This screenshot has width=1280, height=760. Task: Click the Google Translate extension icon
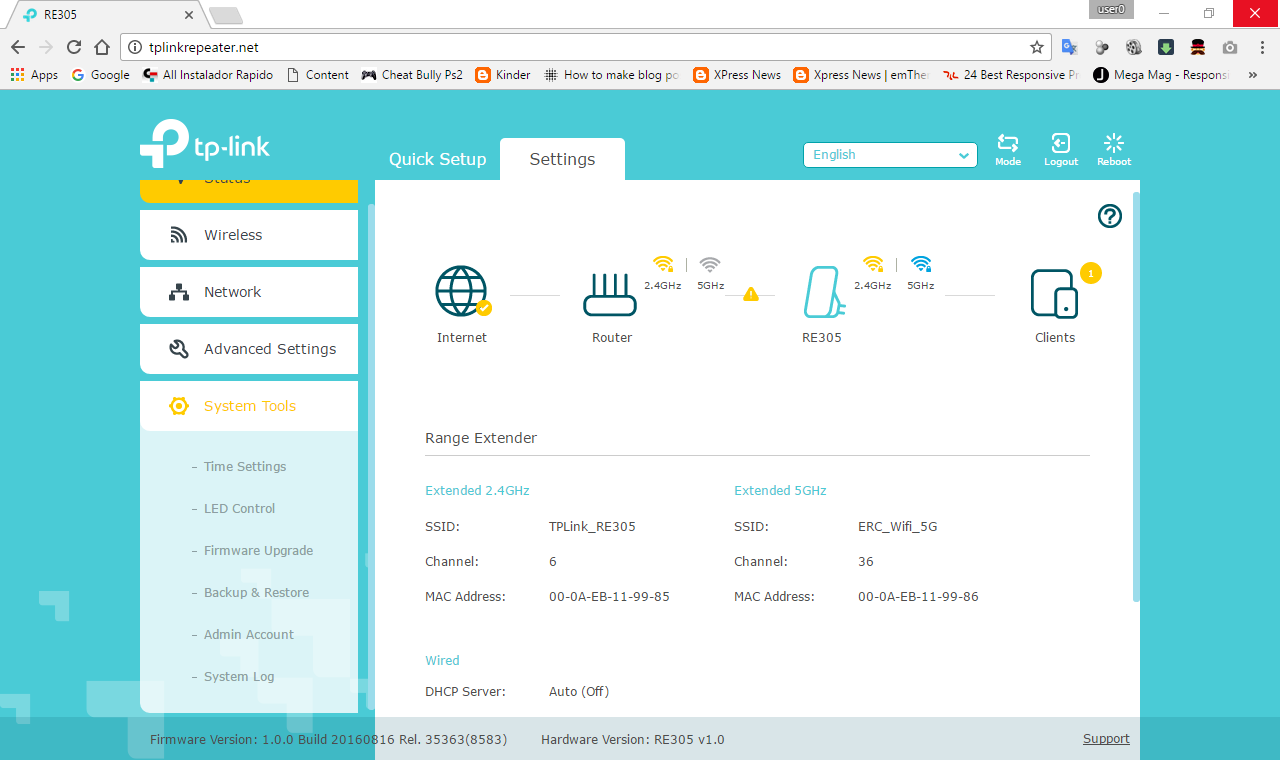1069,47
